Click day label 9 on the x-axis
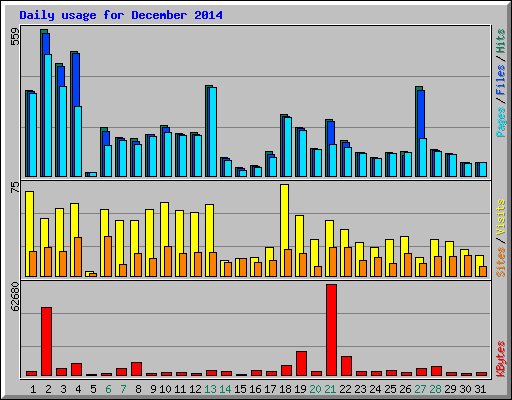512x400 pixels. click(153, 389)
